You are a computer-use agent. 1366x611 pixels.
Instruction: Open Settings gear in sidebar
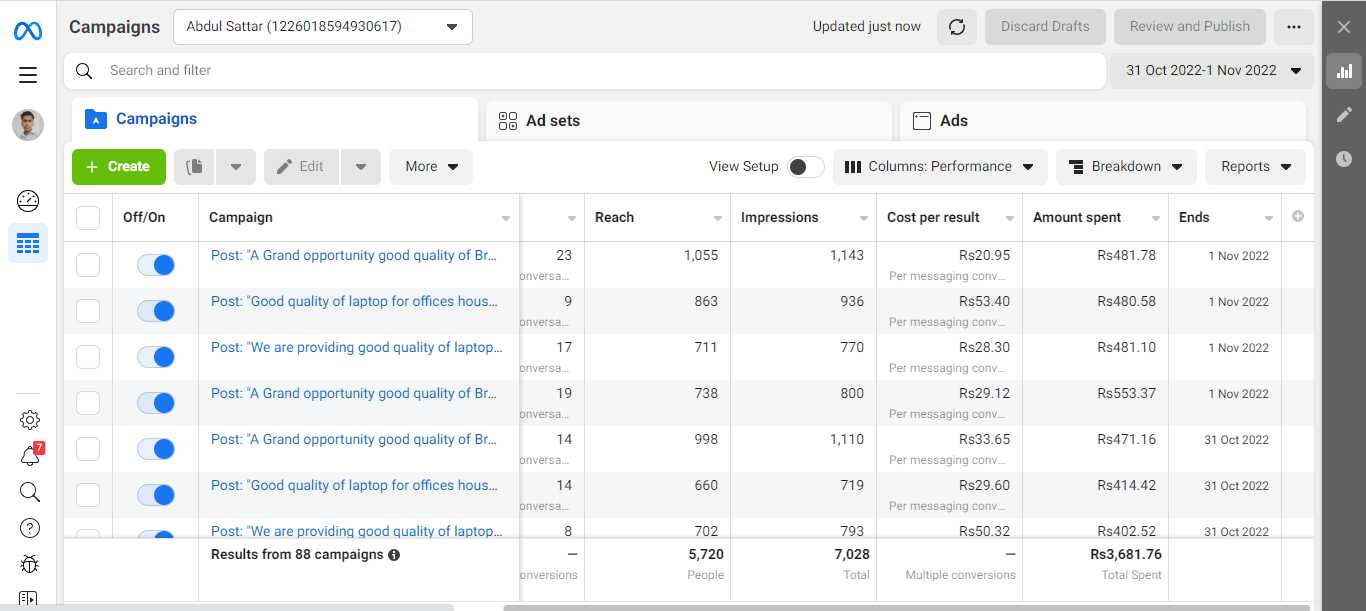click(29, 420)
